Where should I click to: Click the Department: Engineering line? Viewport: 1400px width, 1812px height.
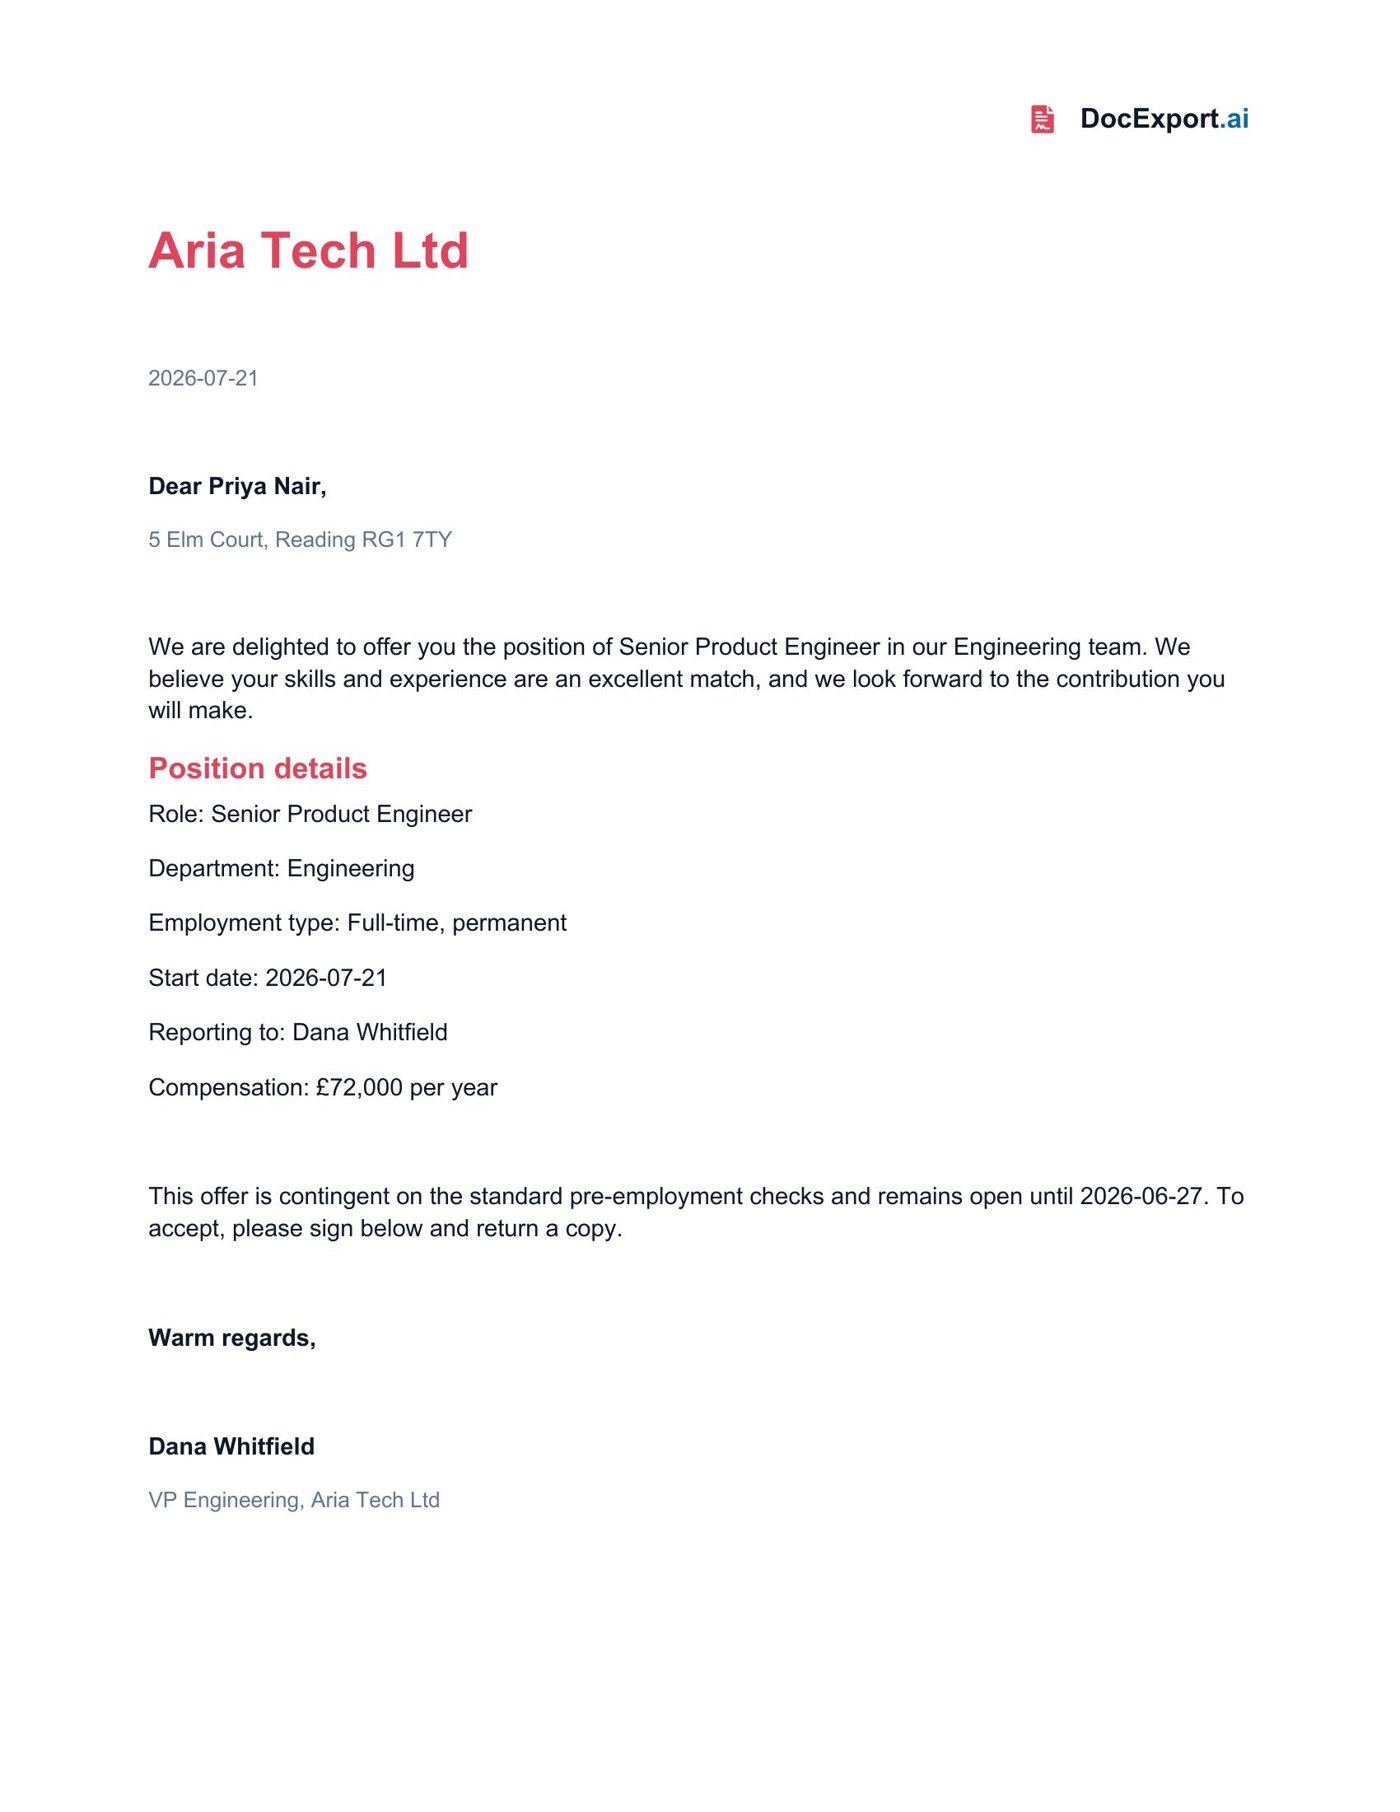click(x=281, y=868)
